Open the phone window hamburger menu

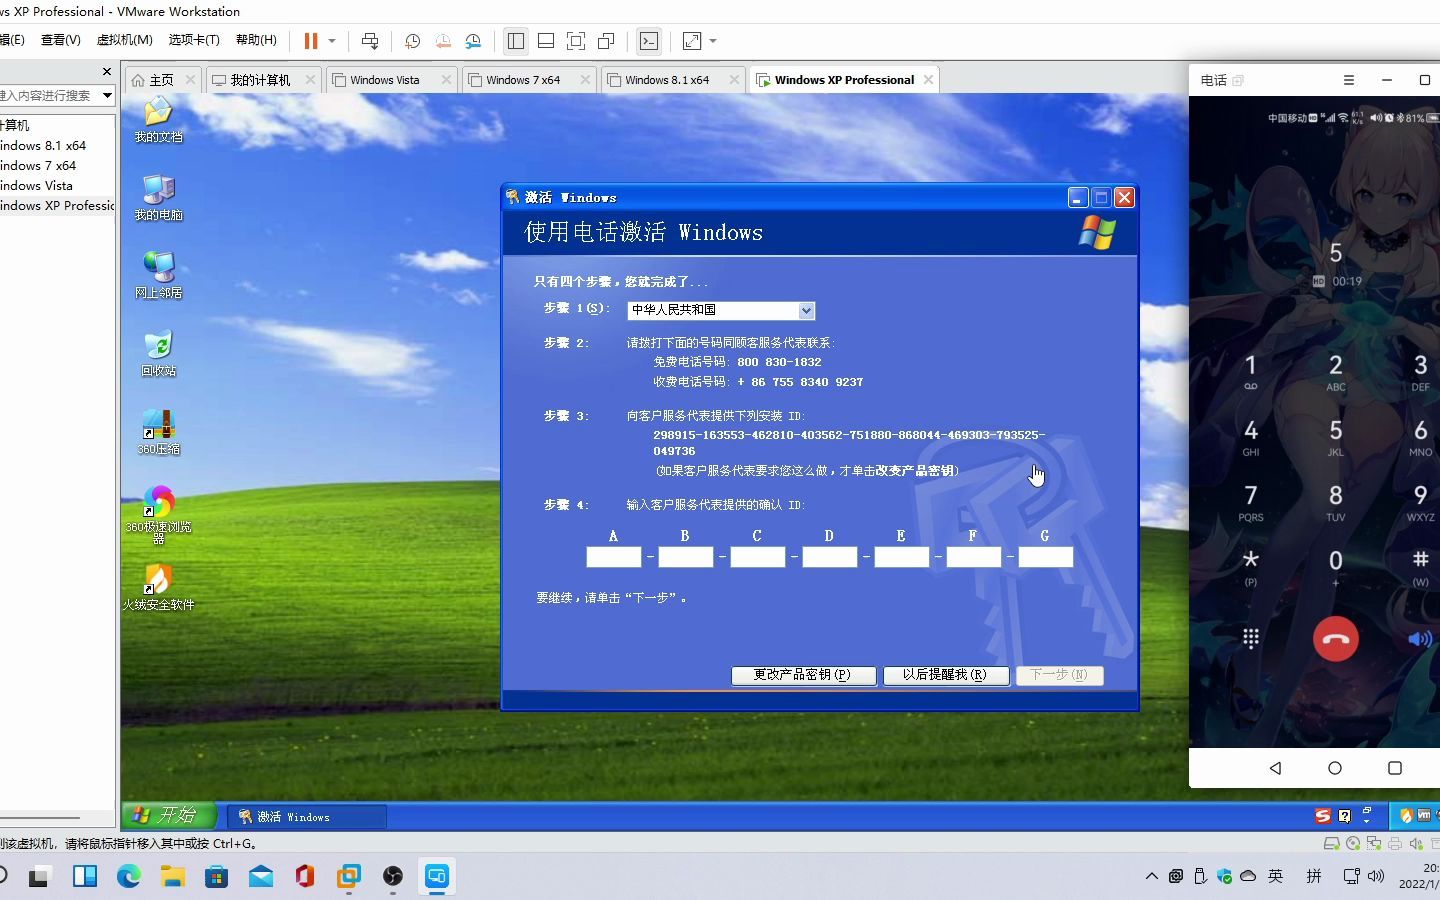pyautogui.click(x=1348, y=80)
